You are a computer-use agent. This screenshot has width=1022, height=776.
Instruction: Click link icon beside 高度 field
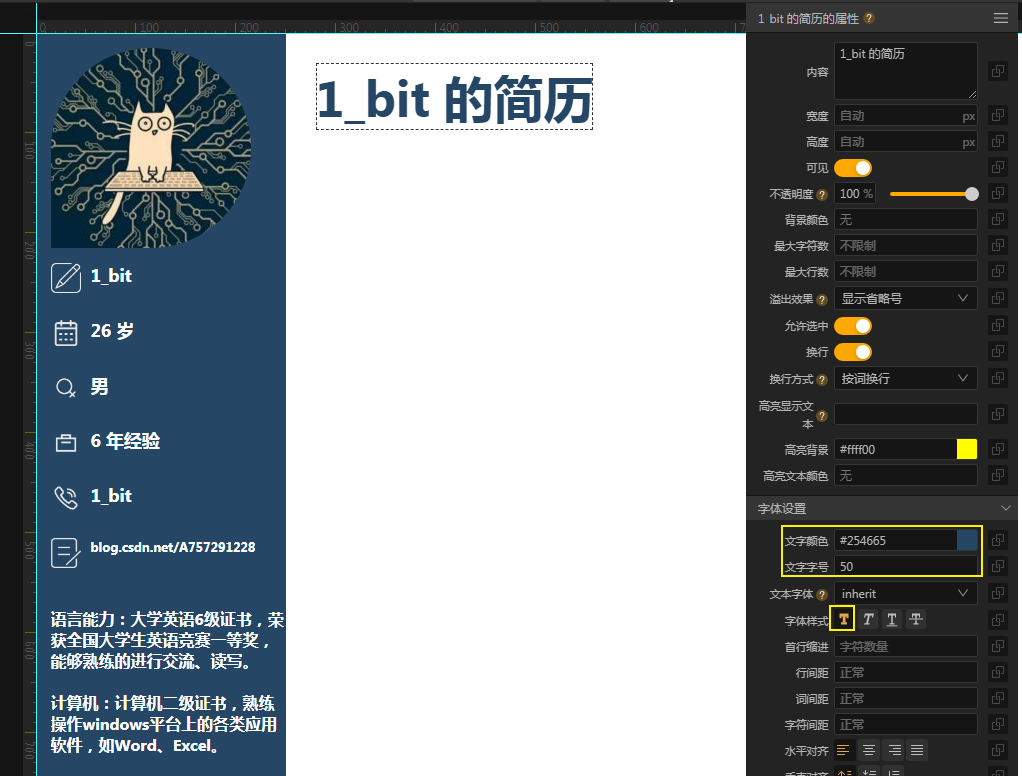tap(997, 141)
